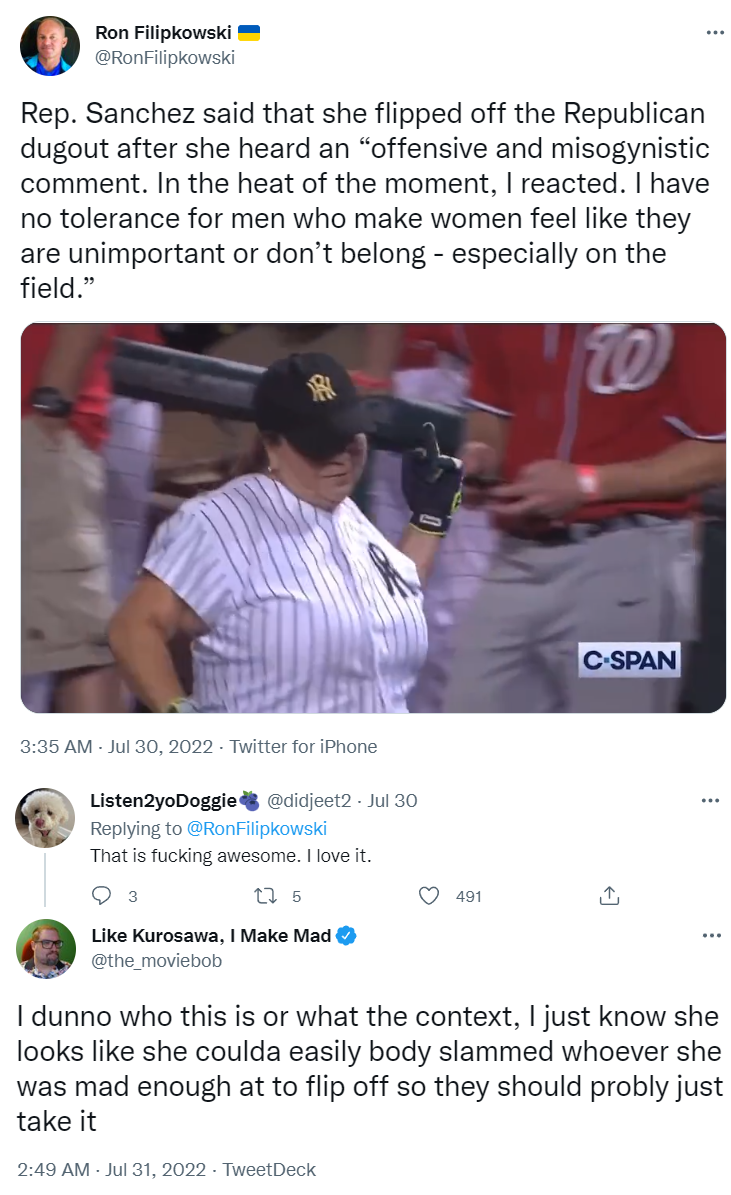Click the 'Twitter for iPhone' source label
This screenshot has width=731, height=1195.
coord(303,746)
